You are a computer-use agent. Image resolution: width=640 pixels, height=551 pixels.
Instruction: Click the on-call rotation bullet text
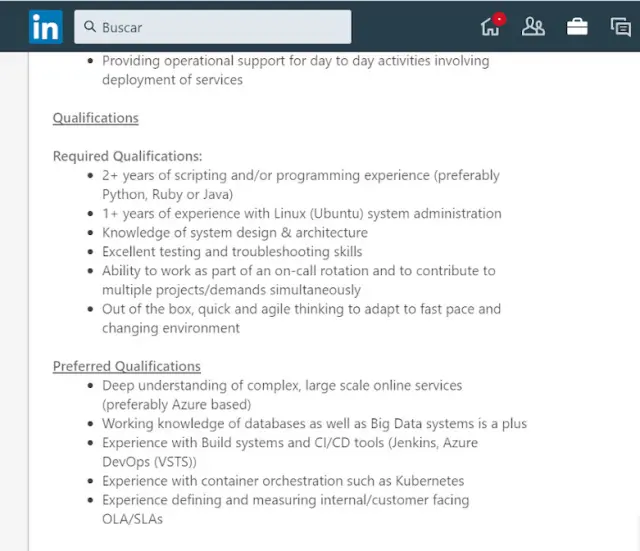pyautogui.click(x=298, y=270)
